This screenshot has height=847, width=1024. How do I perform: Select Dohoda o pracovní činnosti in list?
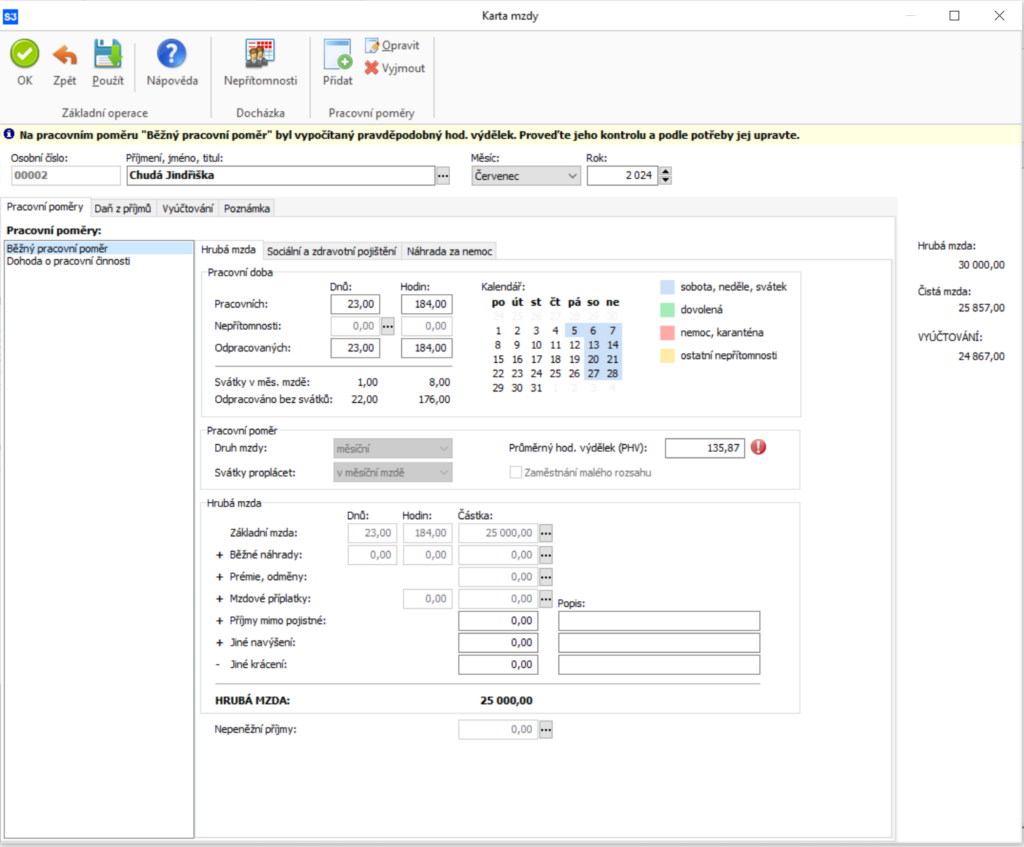click(68, 261)
